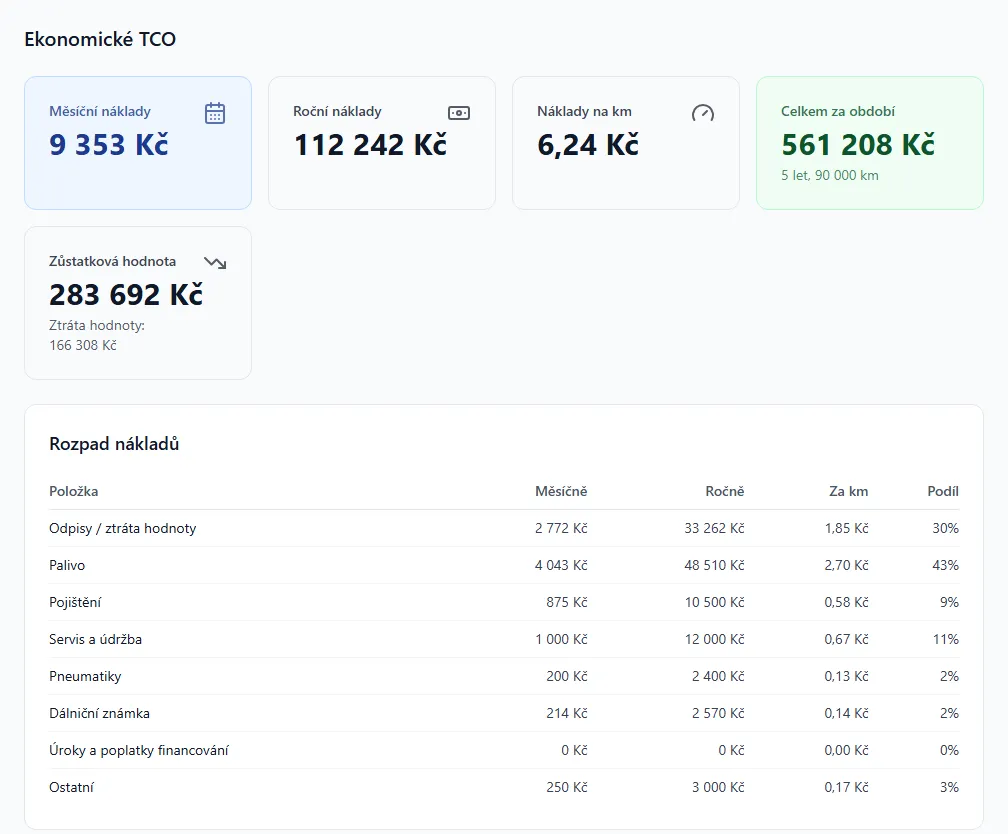The image size is (1008, 834).
Task: Click the Náklady na km card label
Action: click(x=584, y=111)
